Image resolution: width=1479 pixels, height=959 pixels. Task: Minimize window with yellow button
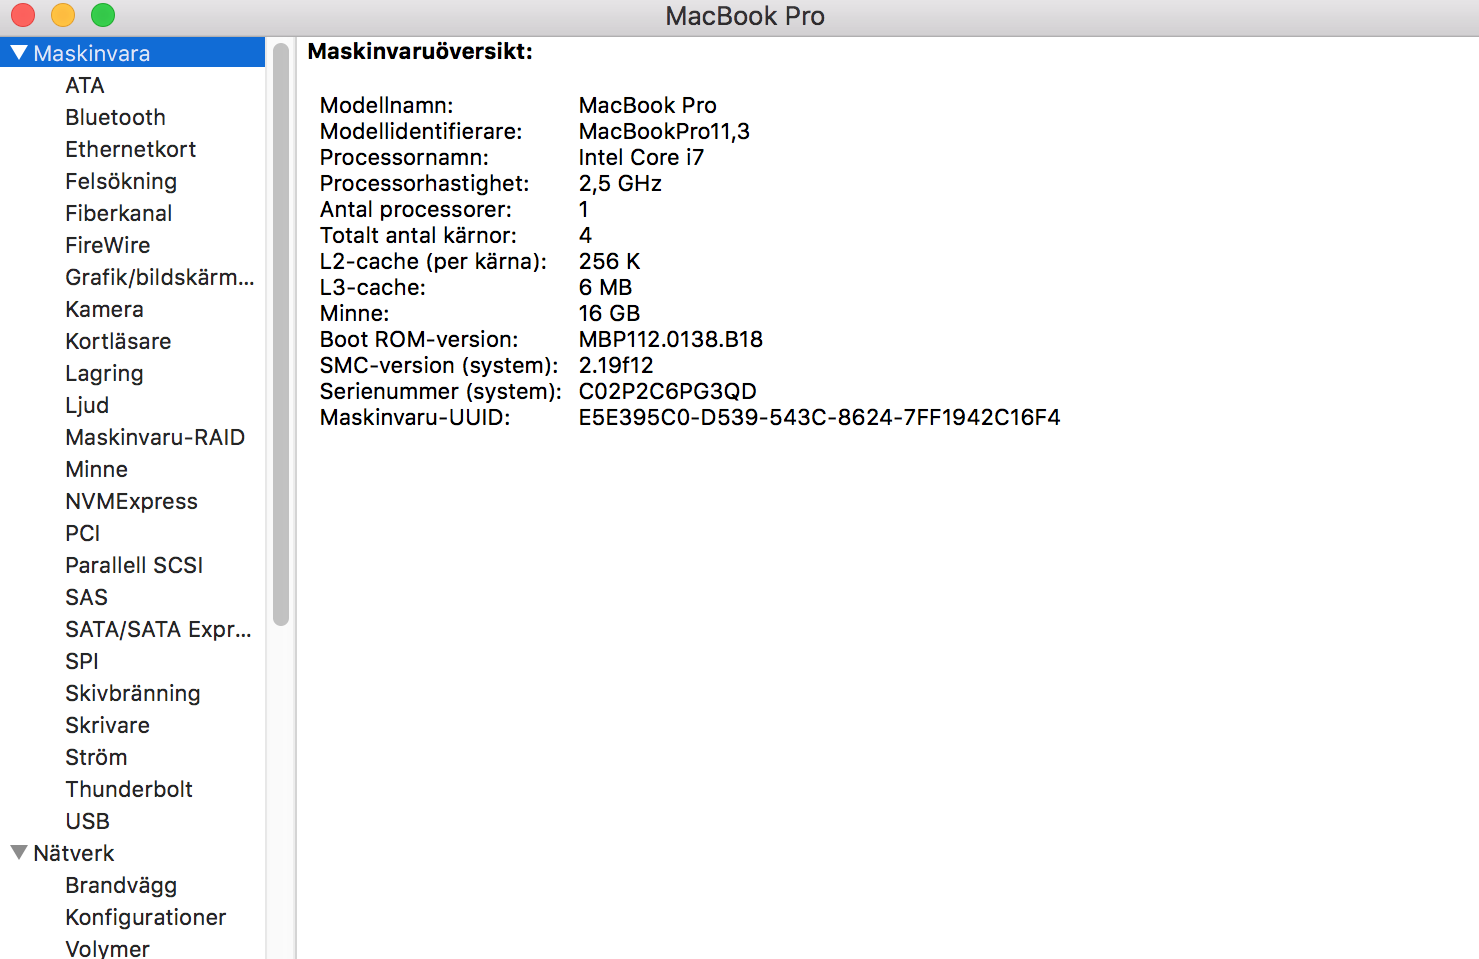pos(63,15)
